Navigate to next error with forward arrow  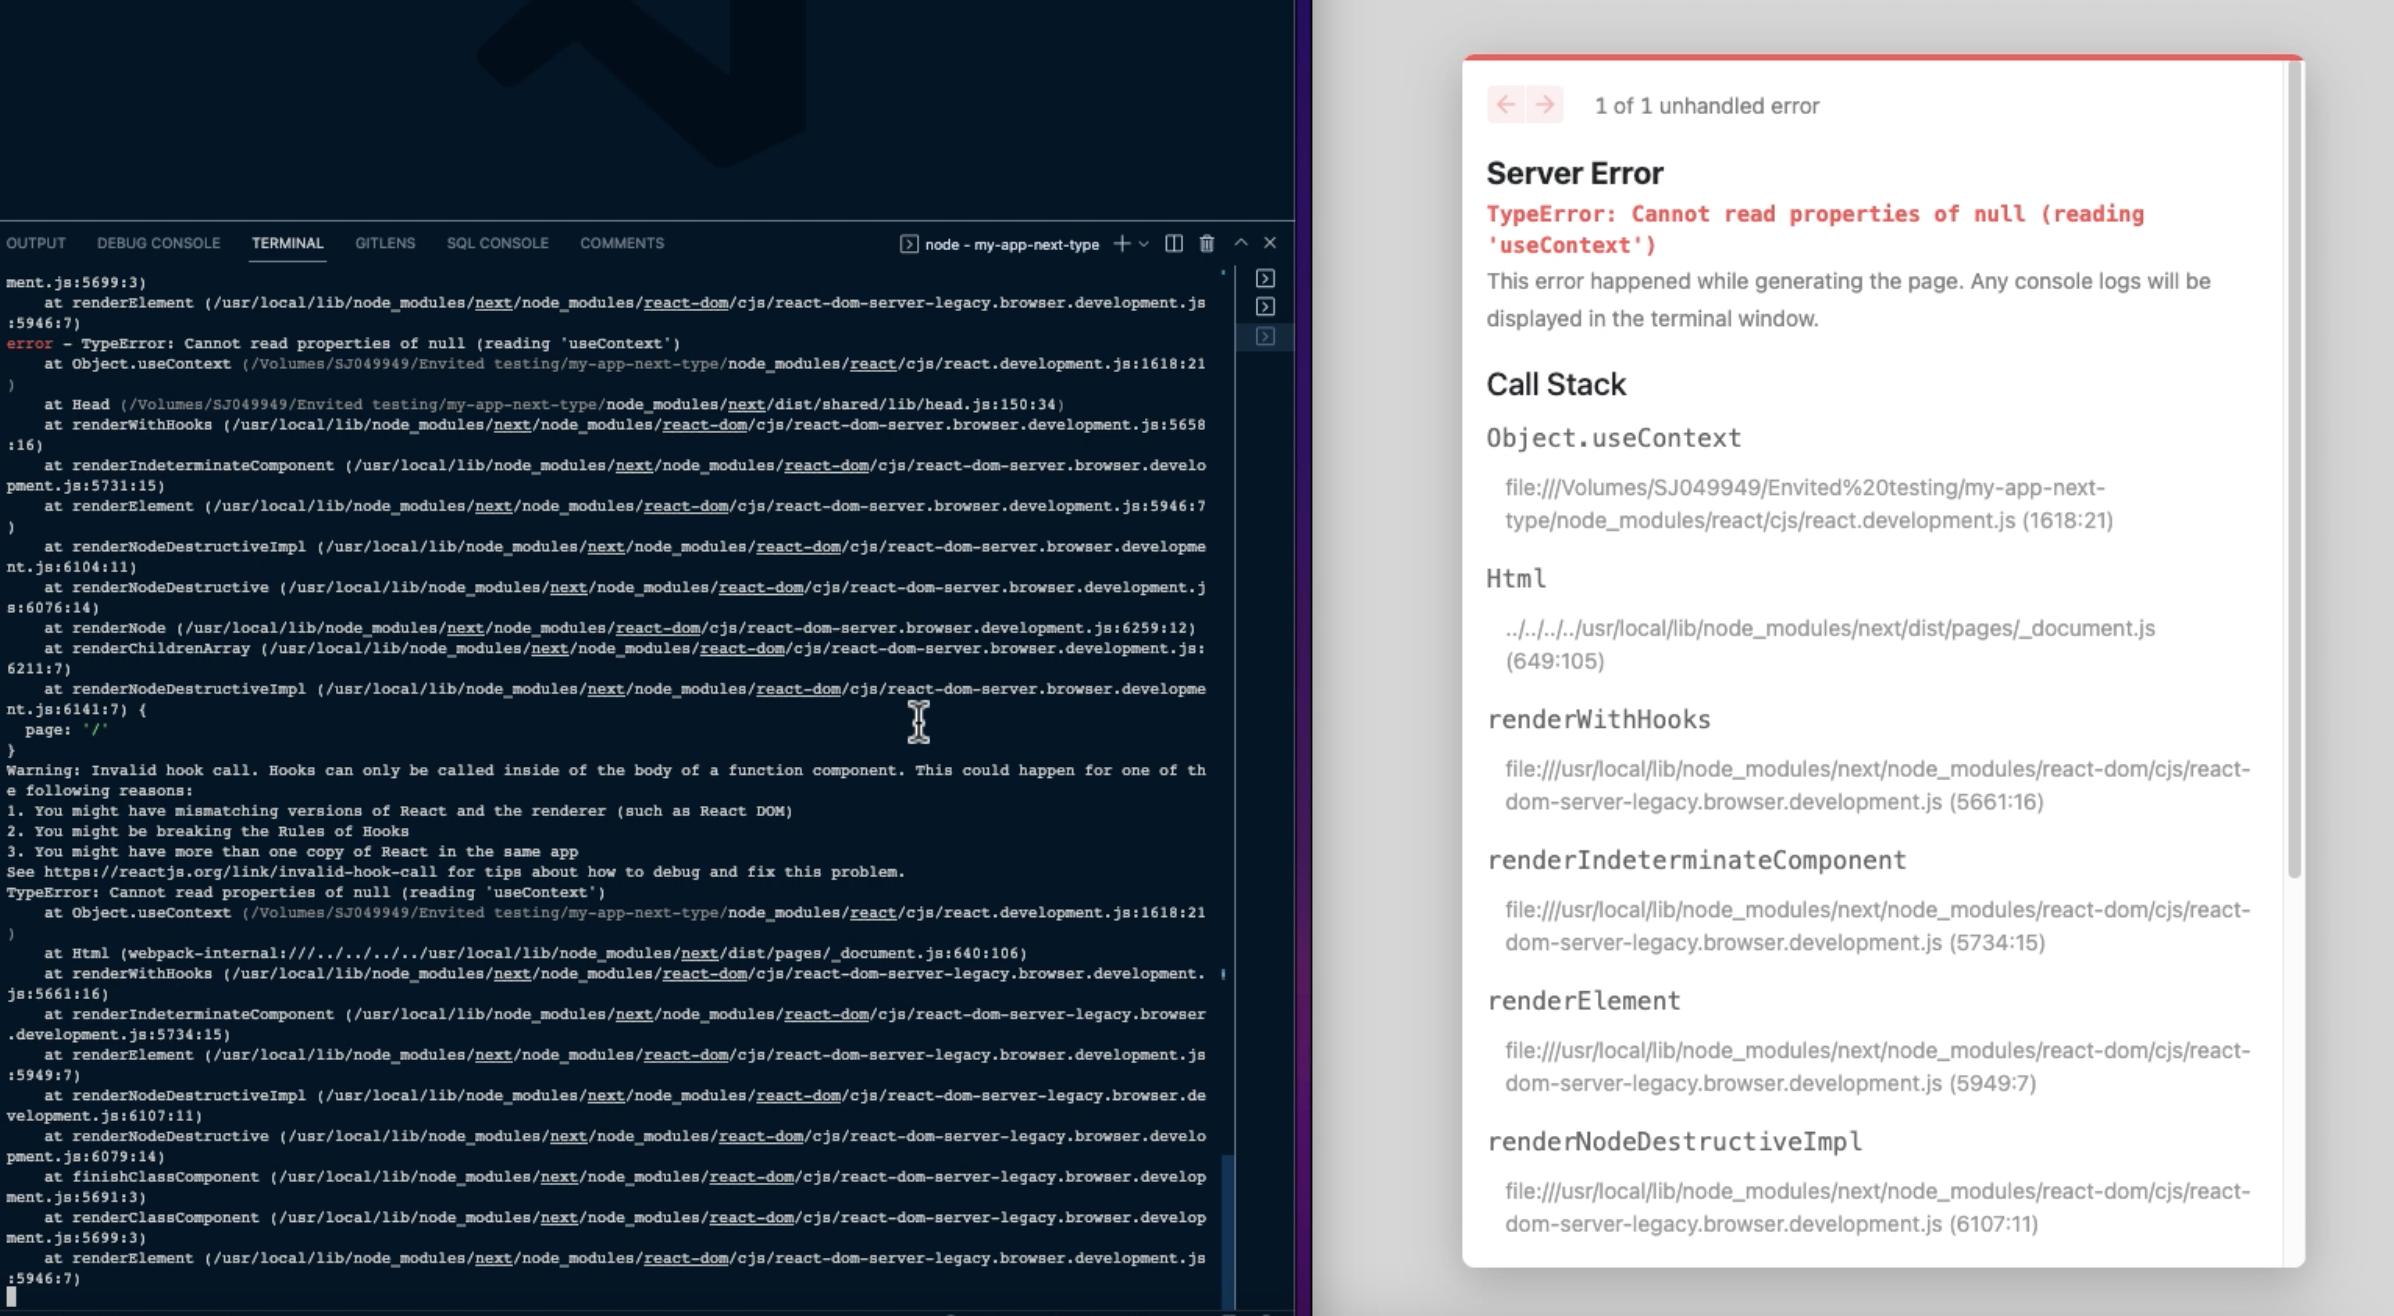[x=1542, y=105]
